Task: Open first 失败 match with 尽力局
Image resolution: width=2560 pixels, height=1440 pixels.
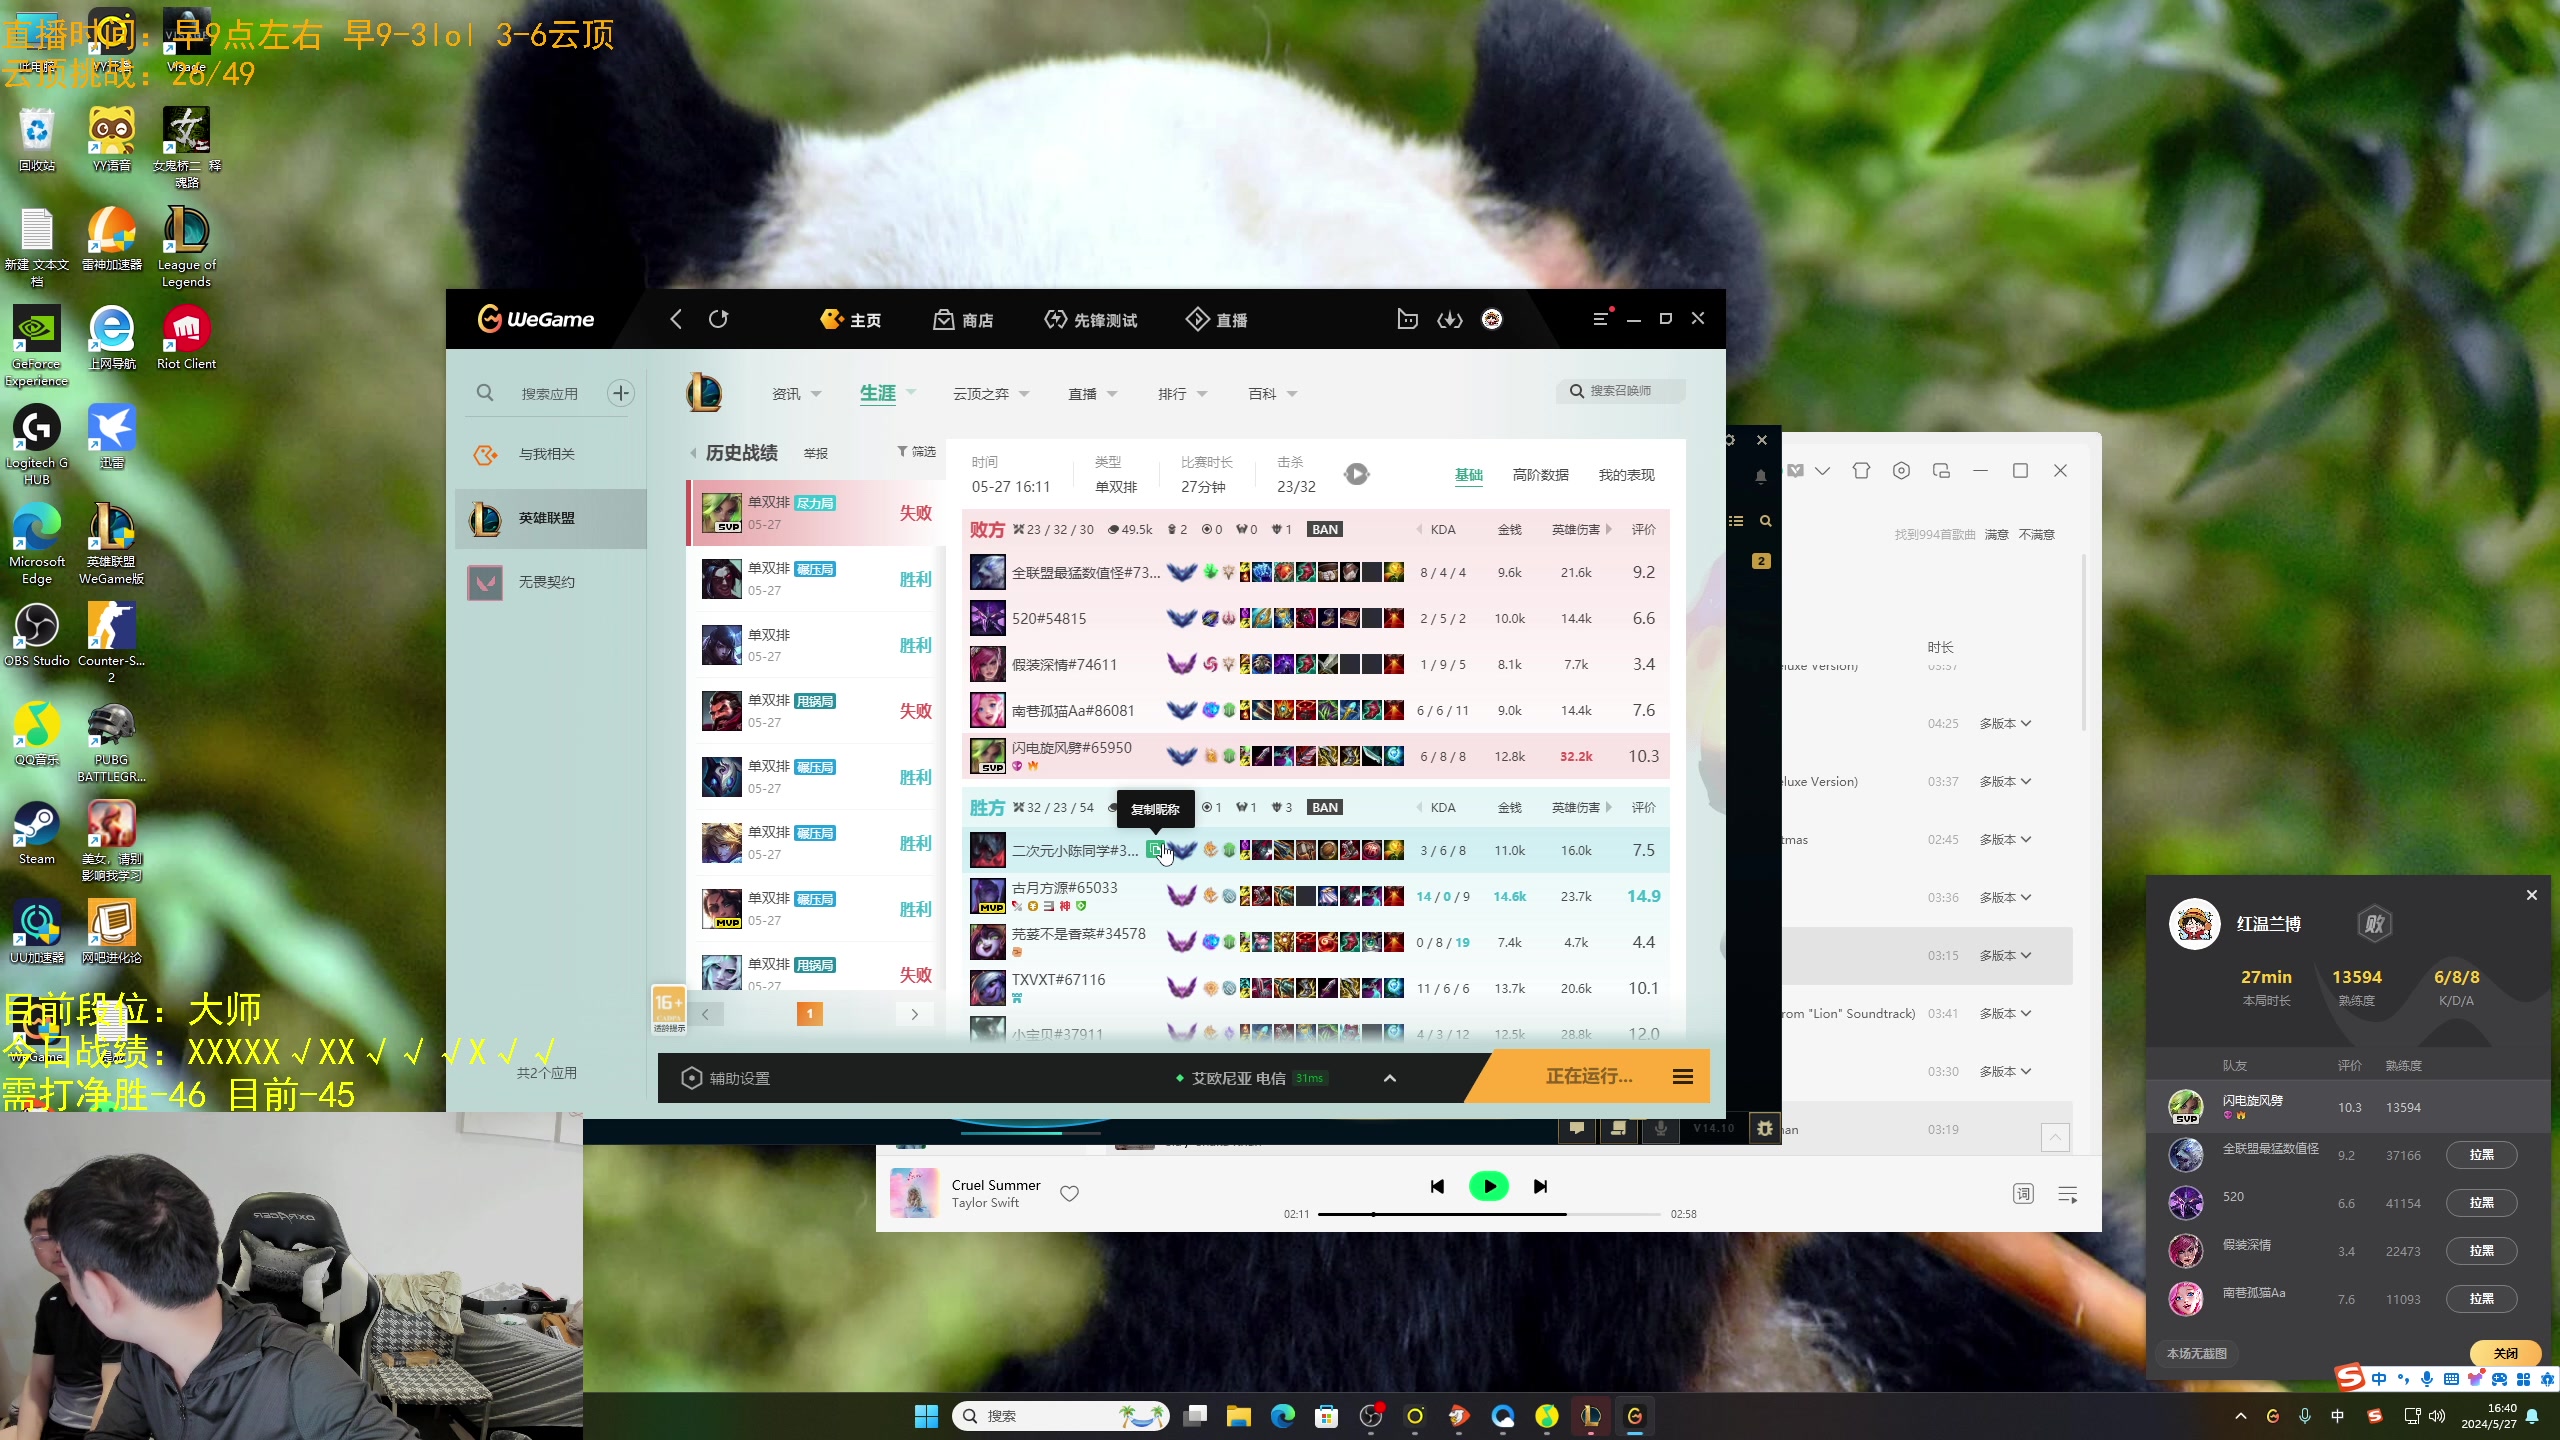Action: 815,513
